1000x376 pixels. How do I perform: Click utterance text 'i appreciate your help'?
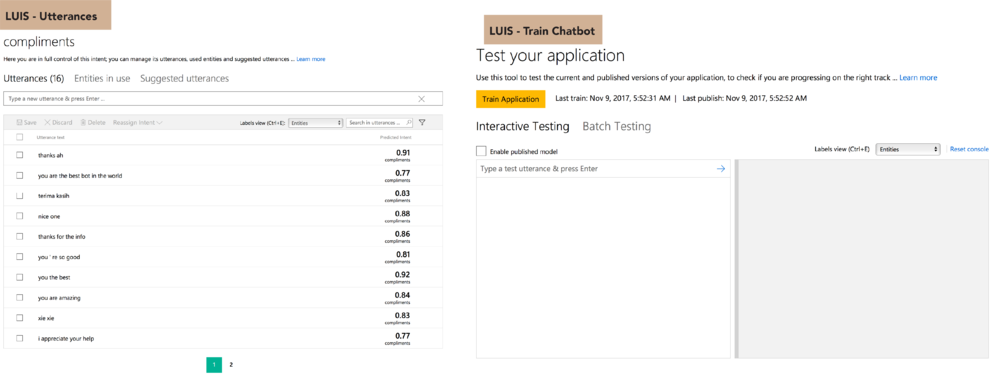click(x=66, y=338)
